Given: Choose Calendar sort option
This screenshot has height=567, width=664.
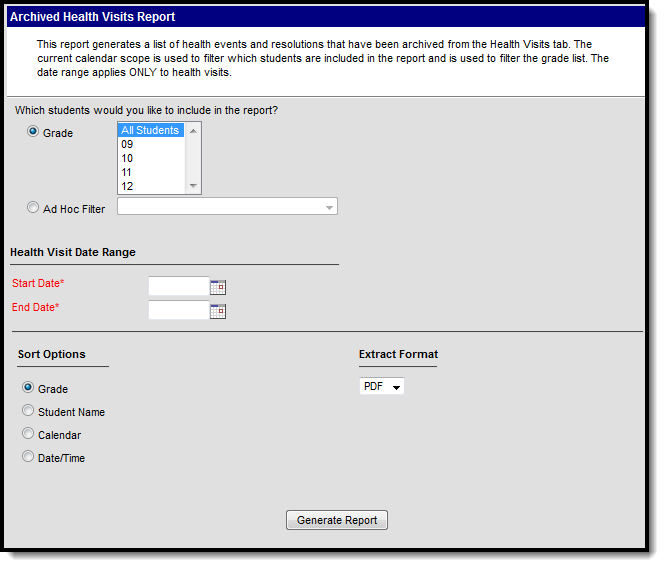Looking at the screenshot, I should 28,434.
